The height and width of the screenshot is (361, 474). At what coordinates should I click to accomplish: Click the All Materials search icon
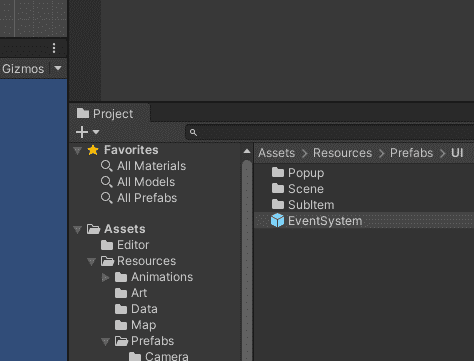(106, 166)
